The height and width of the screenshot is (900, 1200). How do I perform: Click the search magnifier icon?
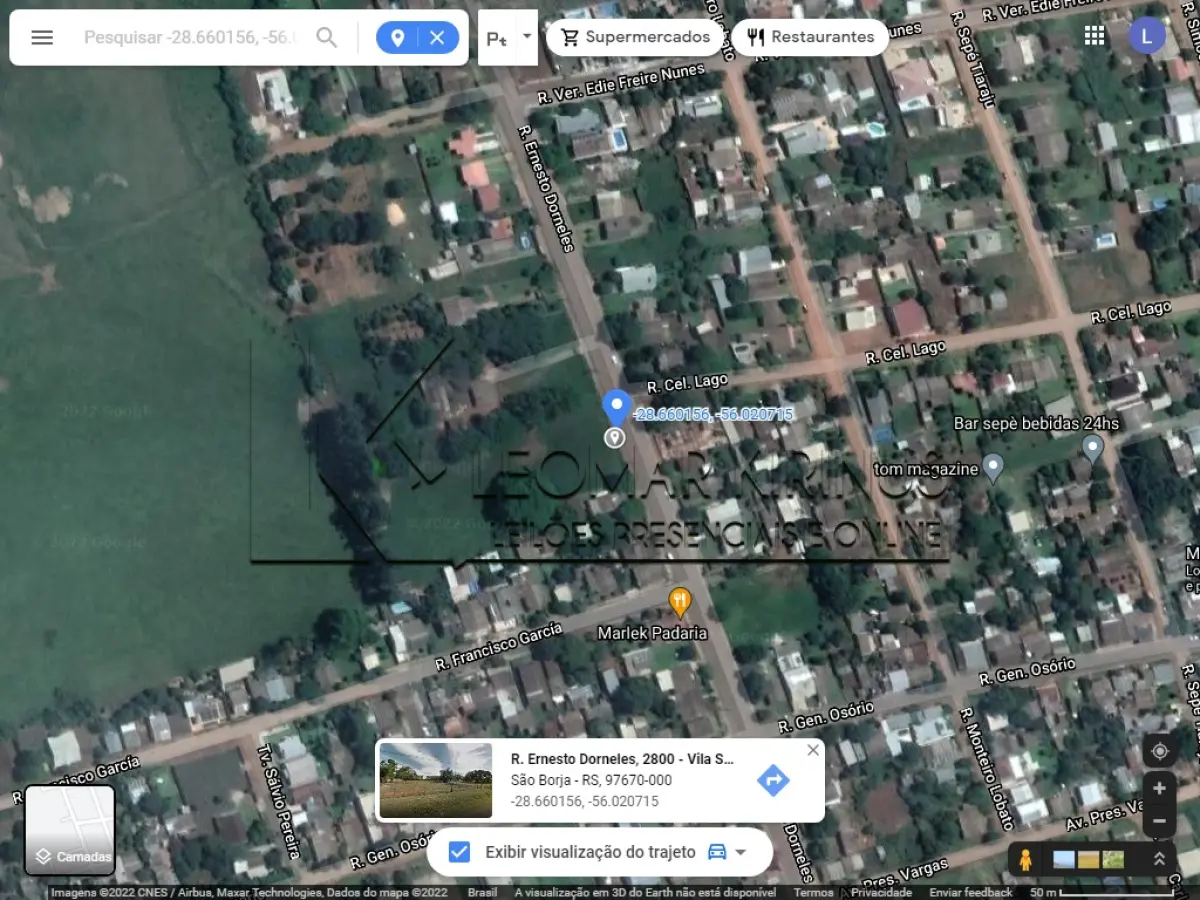(x=327, y=37)
